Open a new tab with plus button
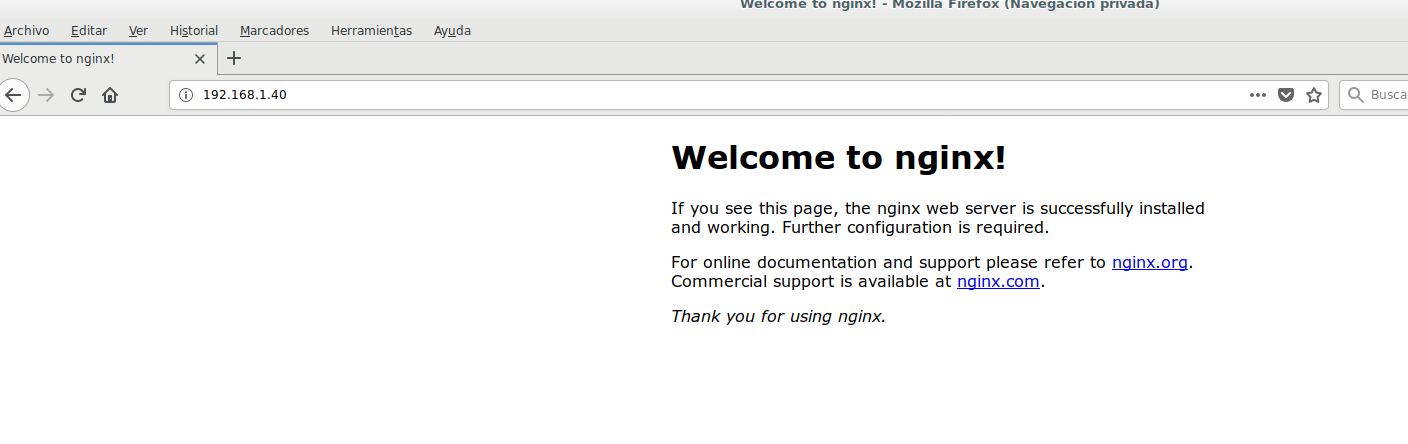The height and width of the screenshot is (444, 1408). [234, 58]
